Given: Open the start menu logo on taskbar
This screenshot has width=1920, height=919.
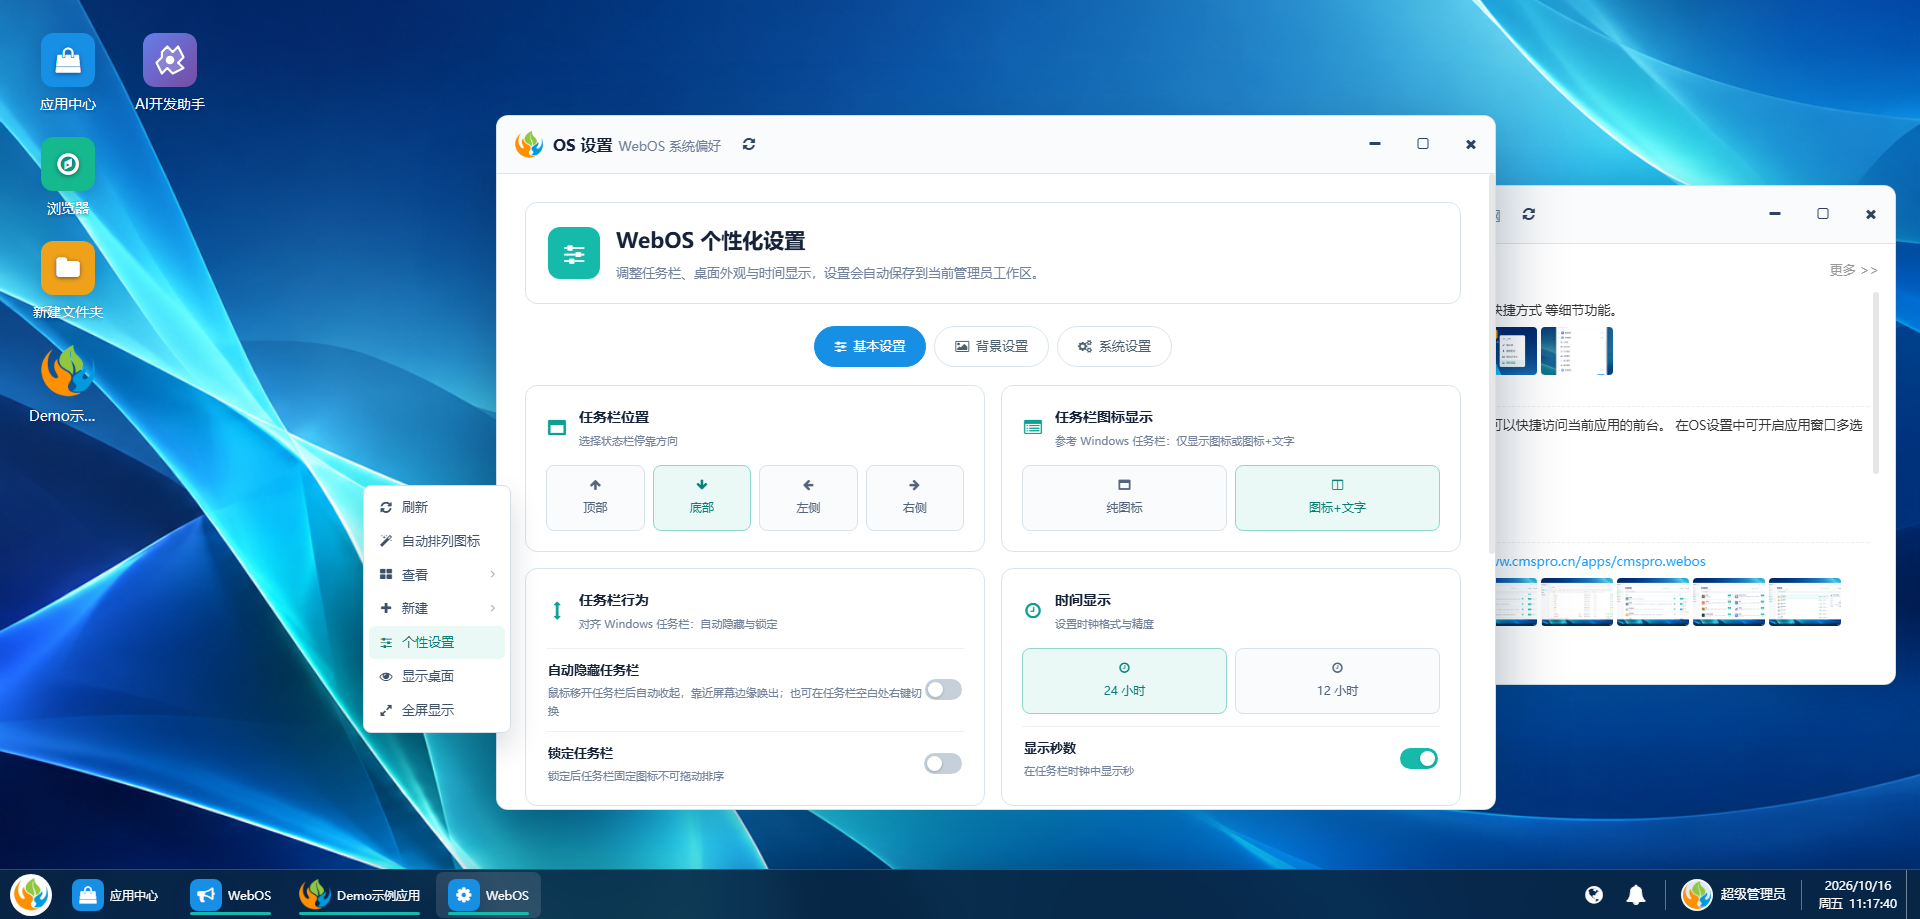Looking at the screenshot, I should click(31, 894).
